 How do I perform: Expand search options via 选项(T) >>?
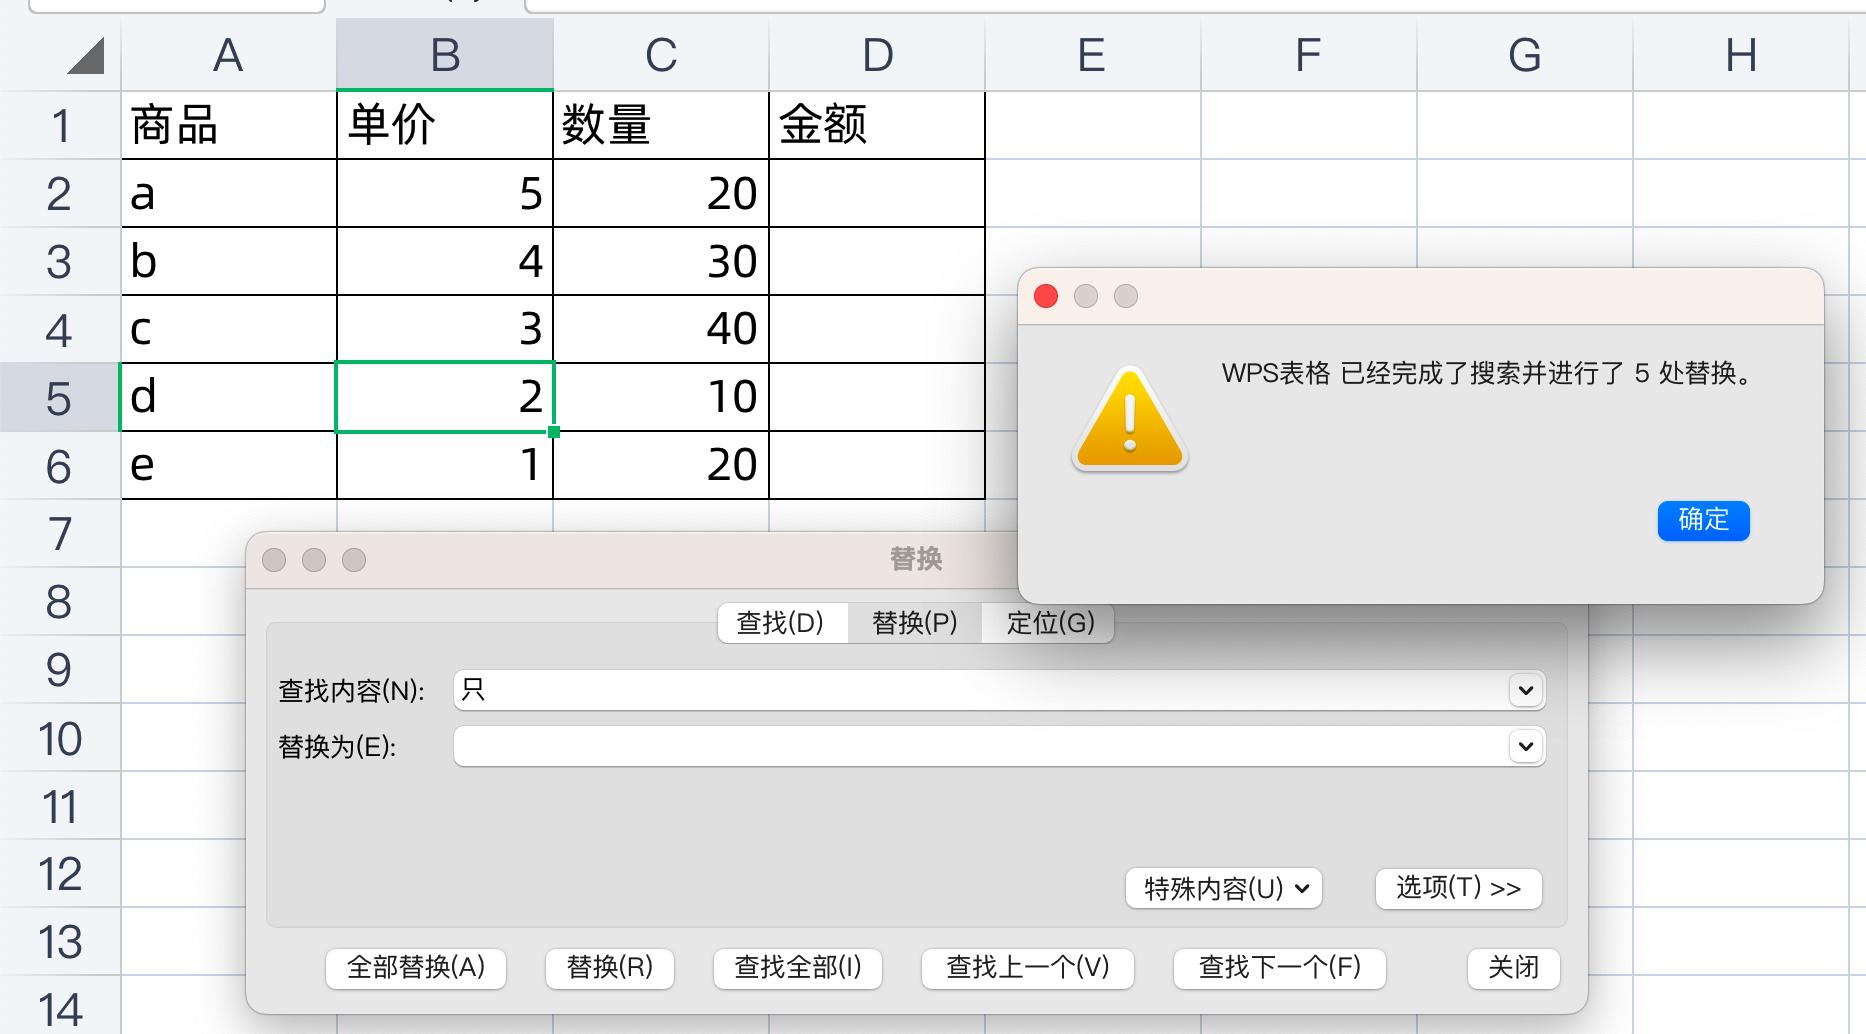(x=1458, y=888)
